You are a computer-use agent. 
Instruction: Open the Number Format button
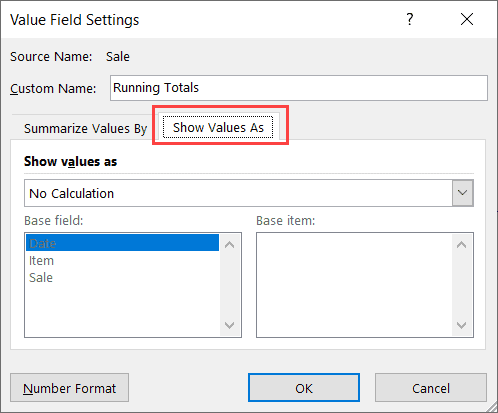[x=69, y=388]
